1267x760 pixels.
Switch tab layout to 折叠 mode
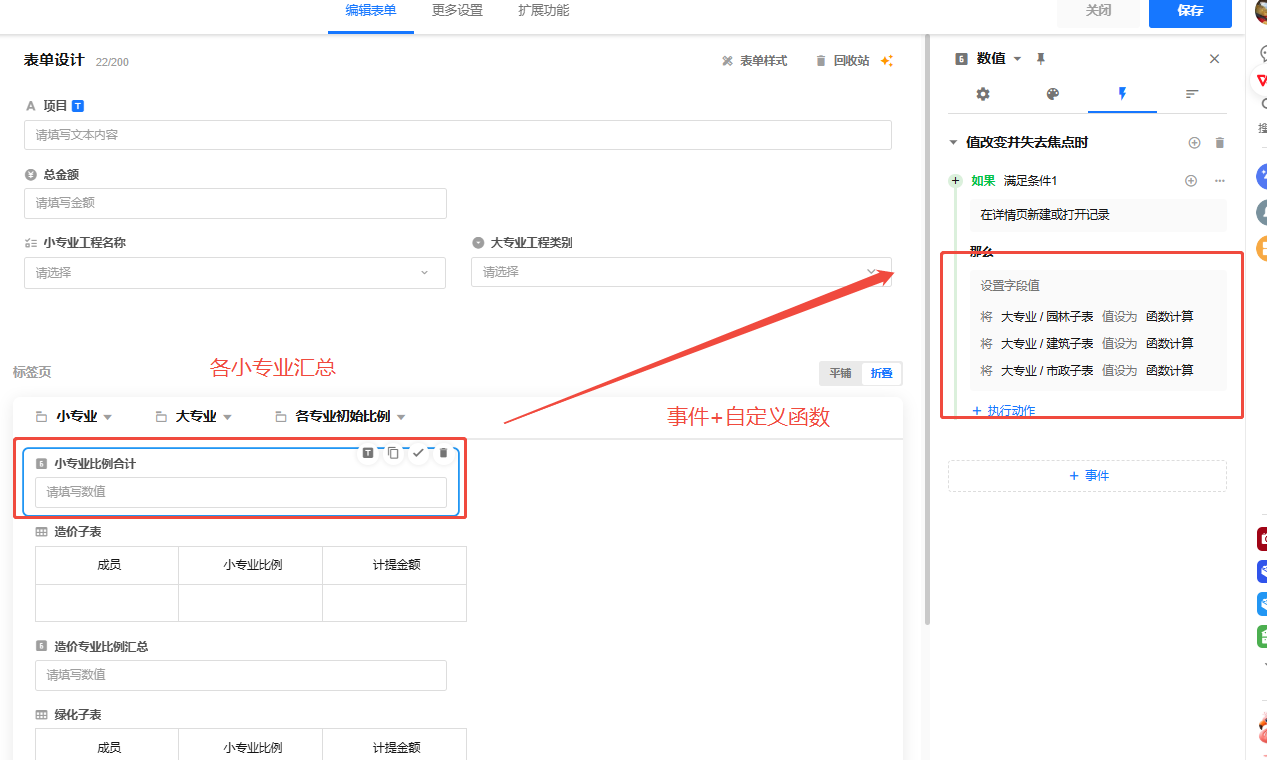click(x=881, y=373)
